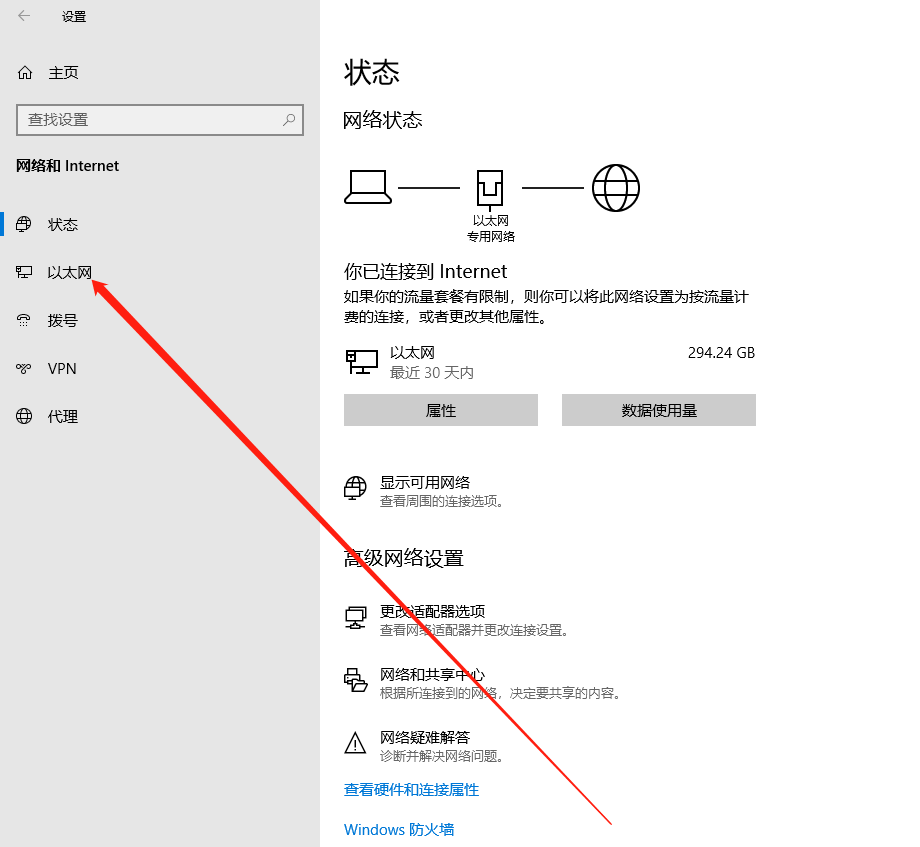920x847 pixels.
Task: Click the adapter icon beside 更改适配器选项
Action: (356, 618)
